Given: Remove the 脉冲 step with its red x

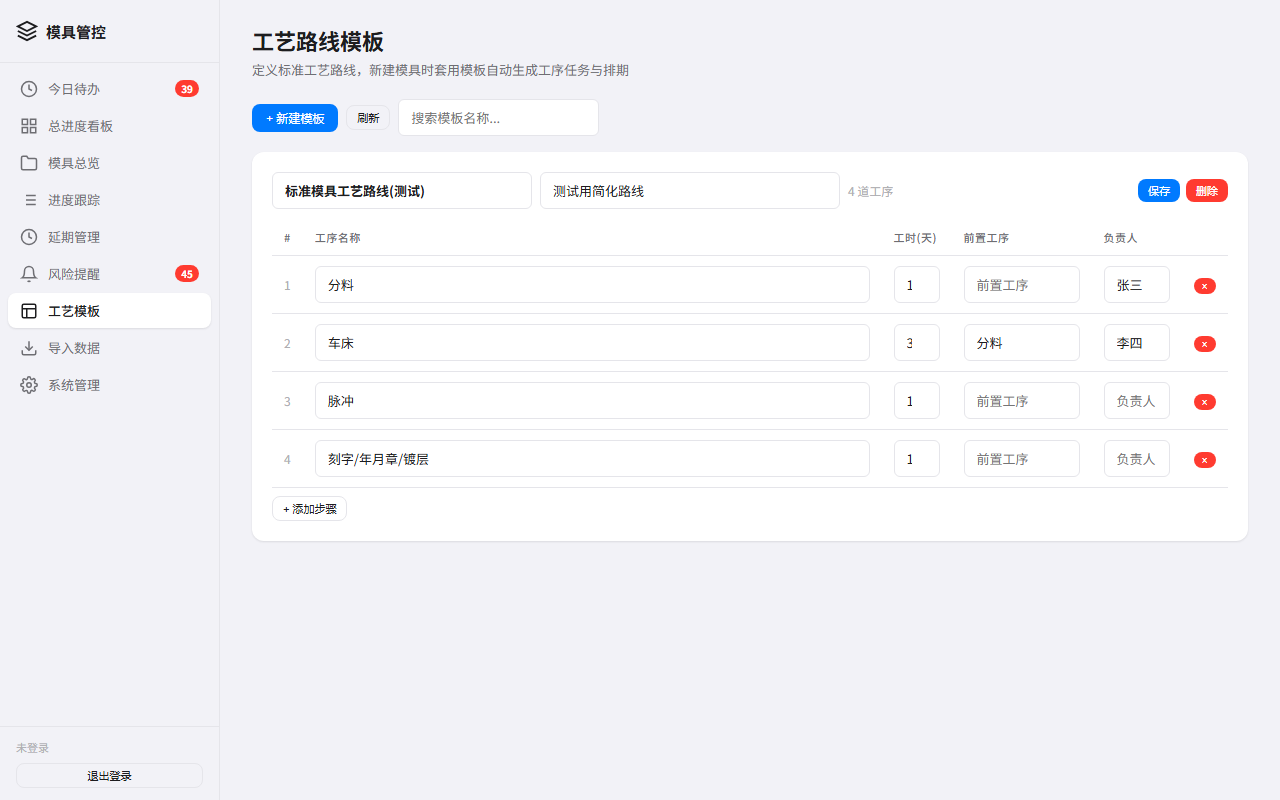Looking at the screenshot, I should pos(1205,402).
